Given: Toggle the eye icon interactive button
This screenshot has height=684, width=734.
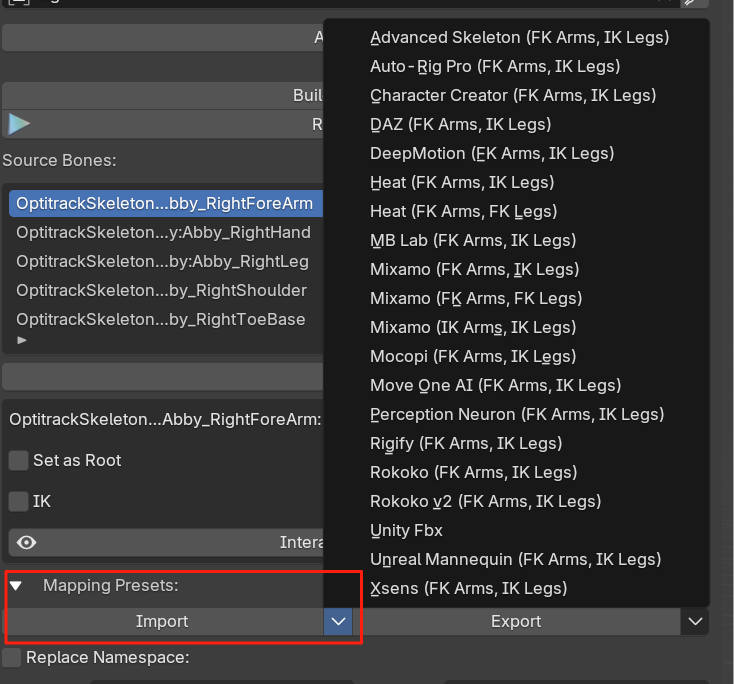Looking at the screenshot, I should tap(26, 543).
